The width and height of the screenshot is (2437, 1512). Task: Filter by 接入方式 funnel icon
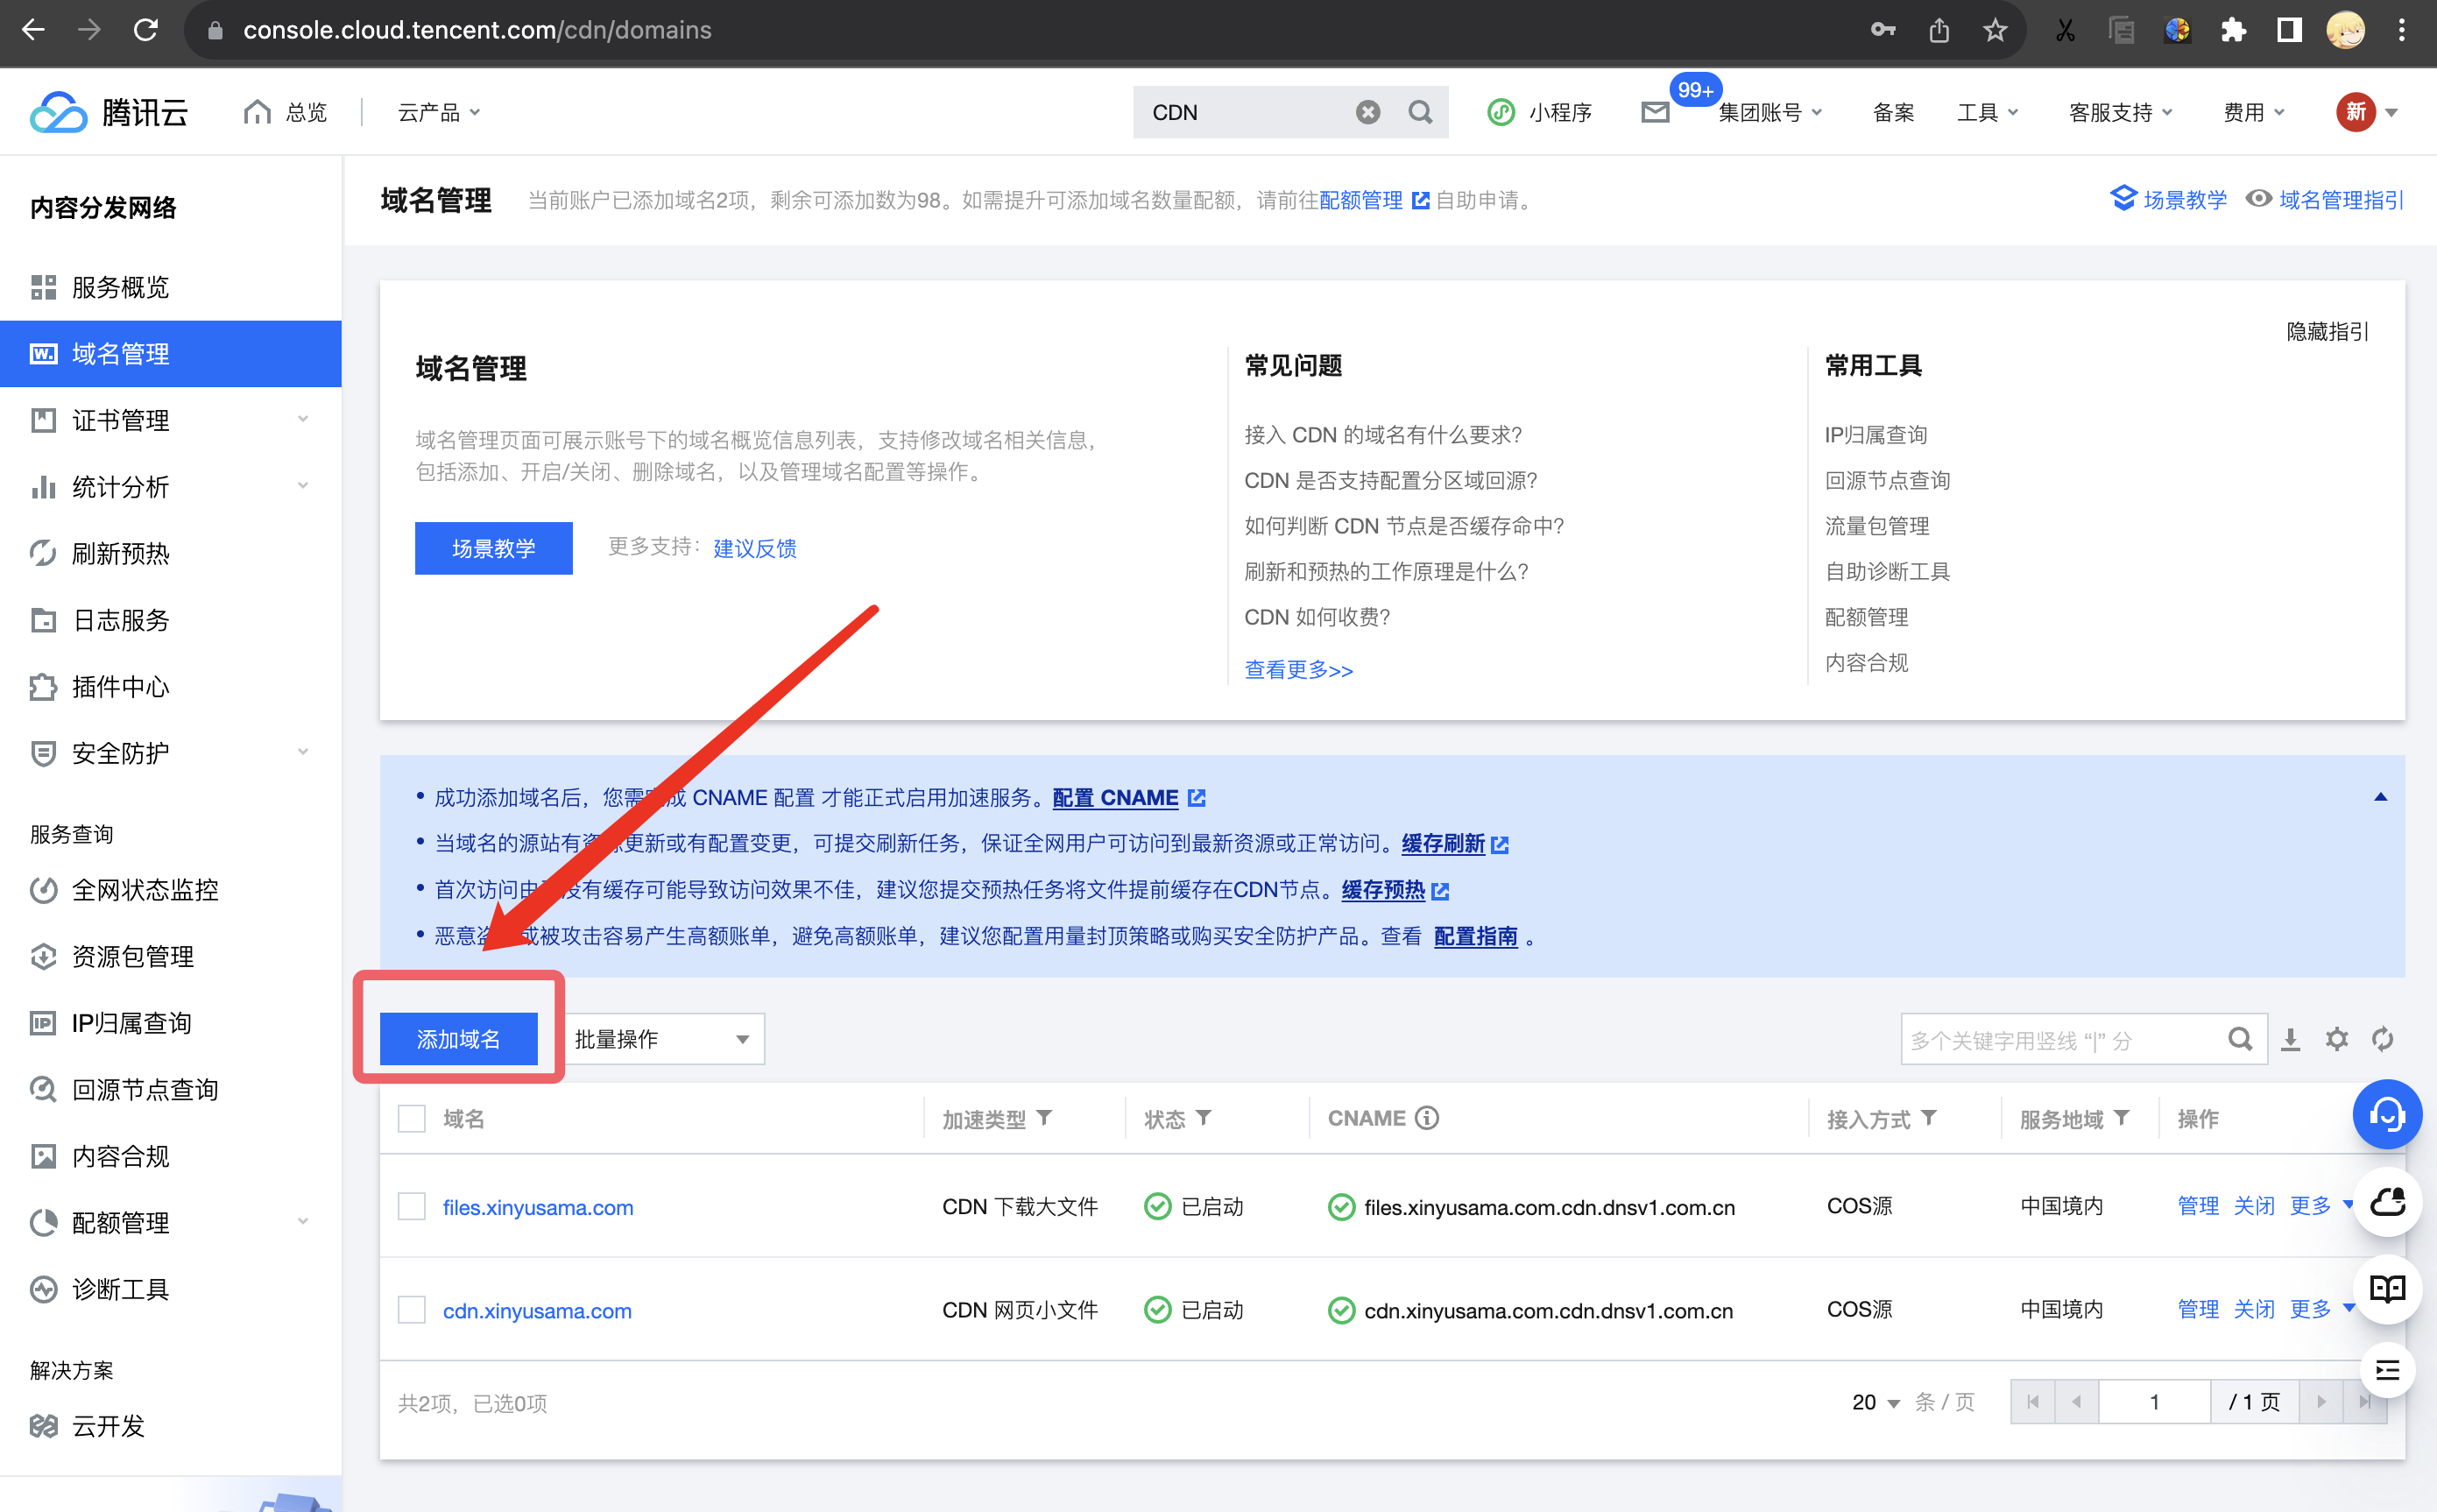1929,1118
